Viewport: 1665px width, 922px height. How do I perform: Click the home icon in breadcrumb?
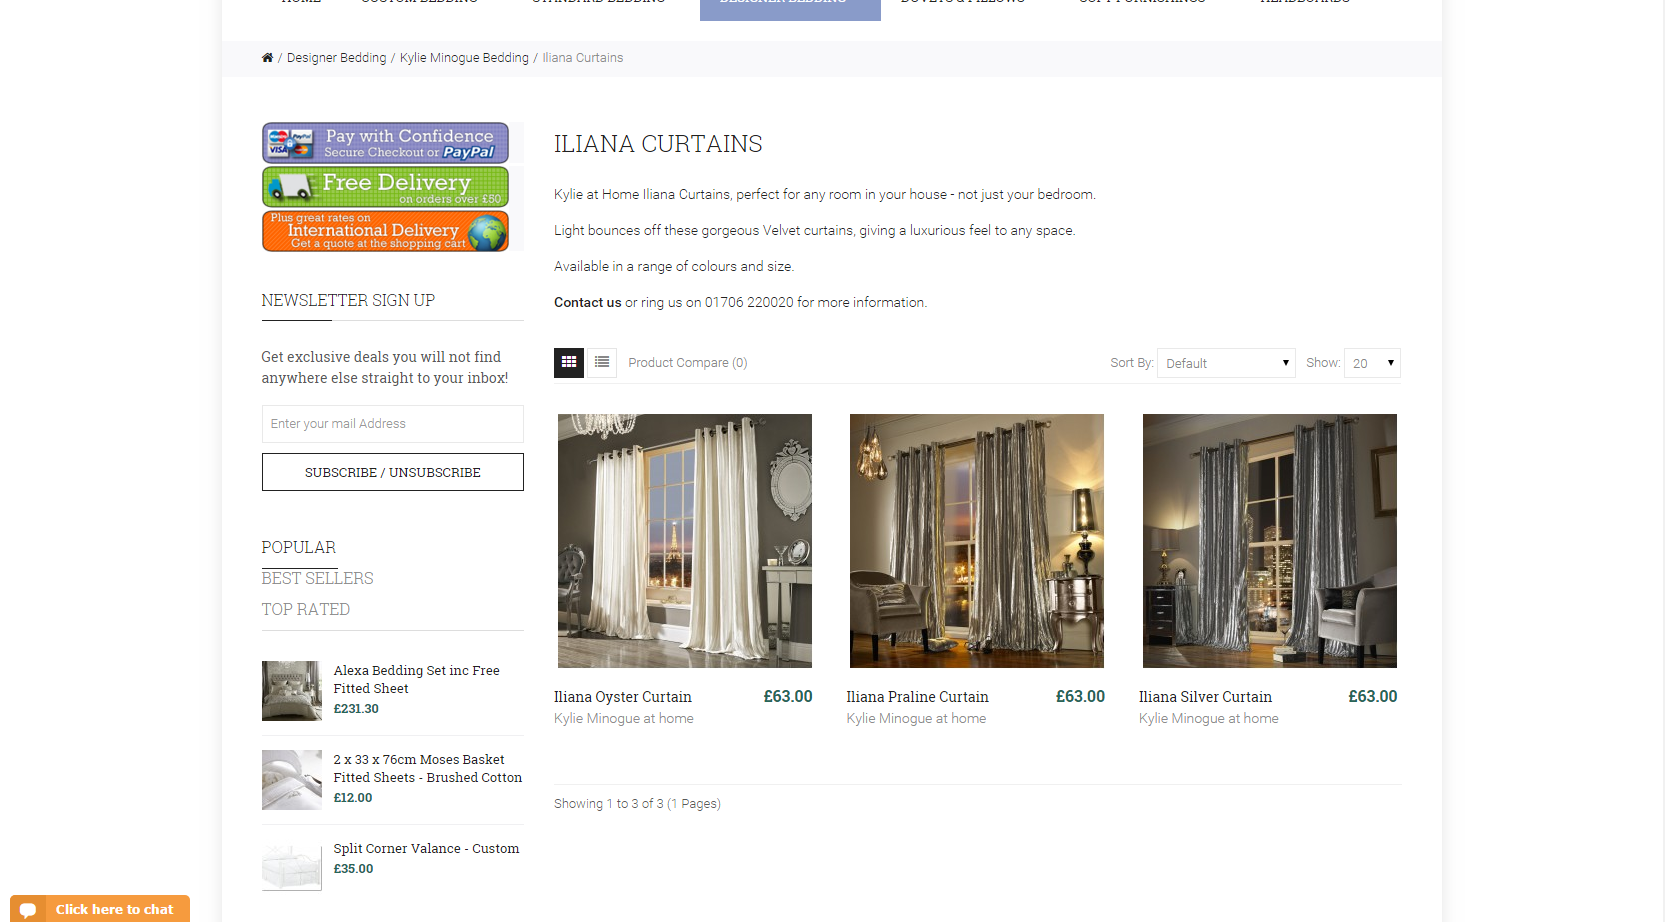point(267,58)
